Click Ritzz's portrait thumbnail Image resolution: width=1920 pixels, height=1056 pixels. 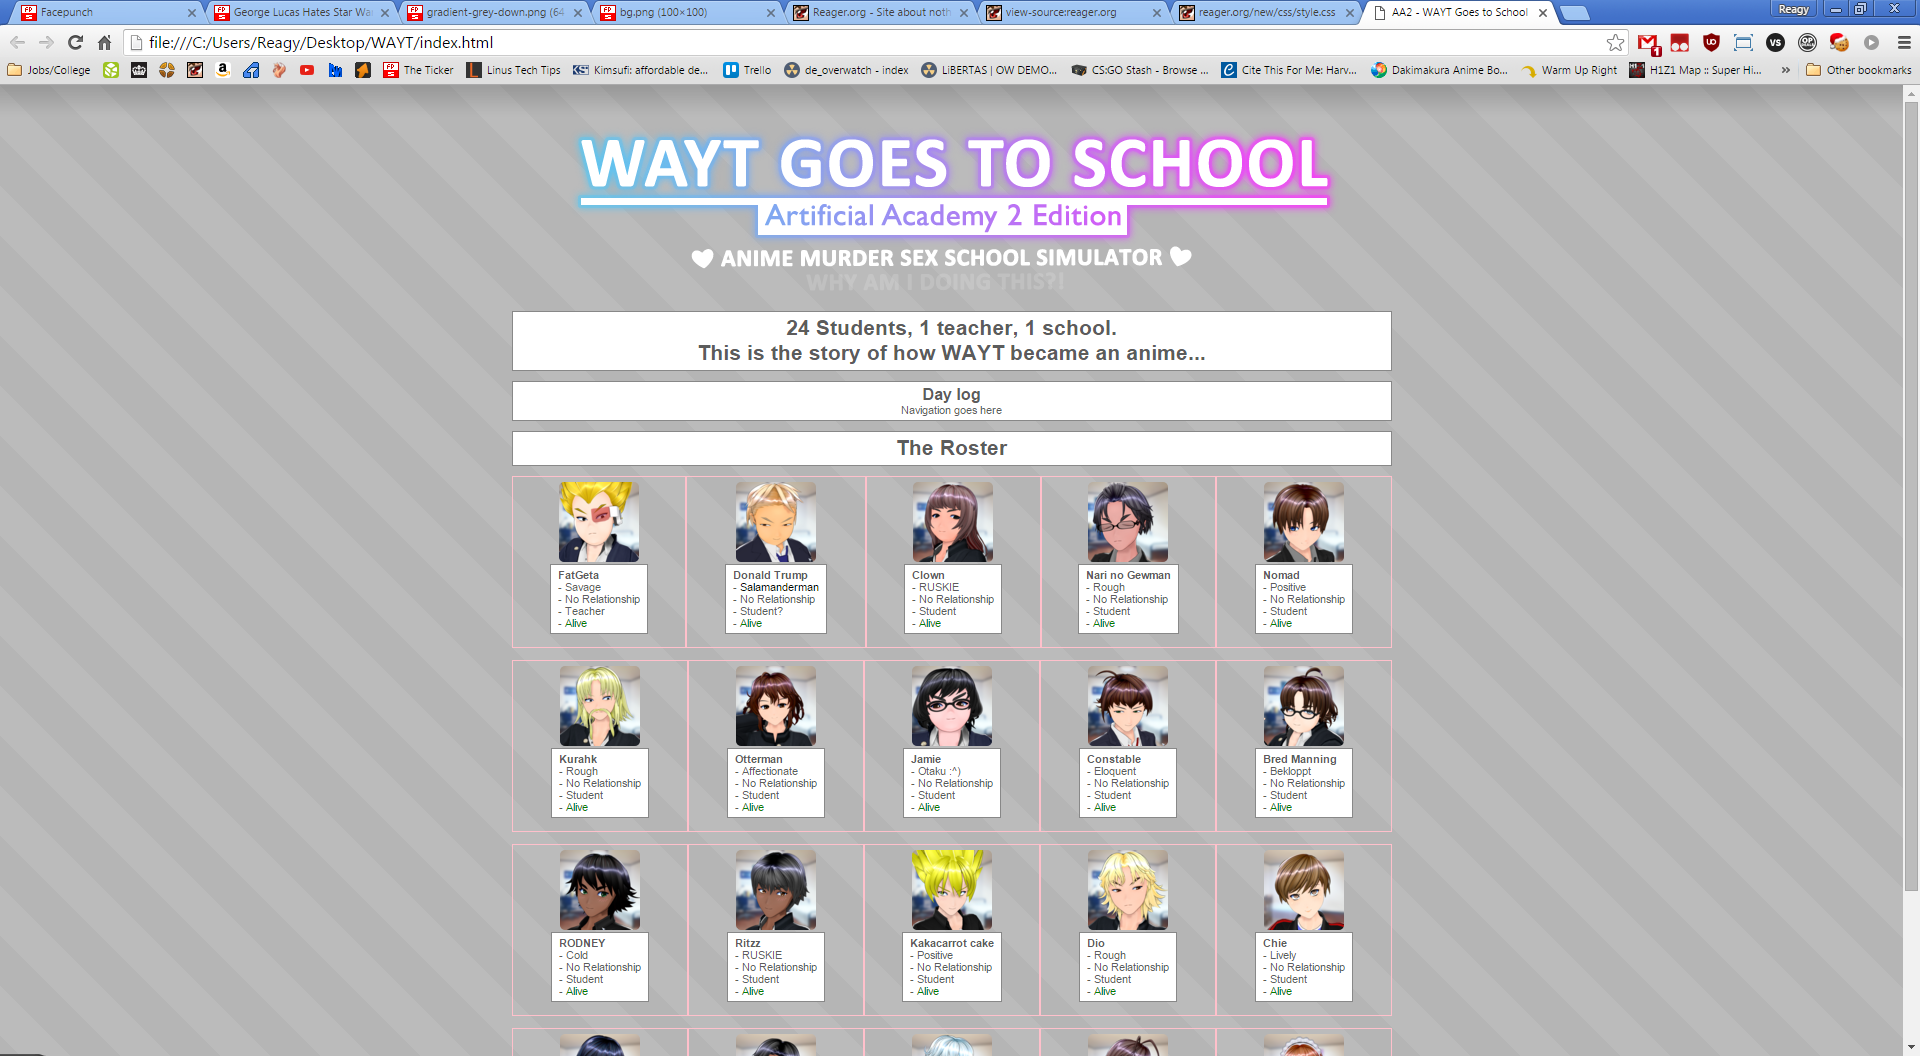pos(776,890)
